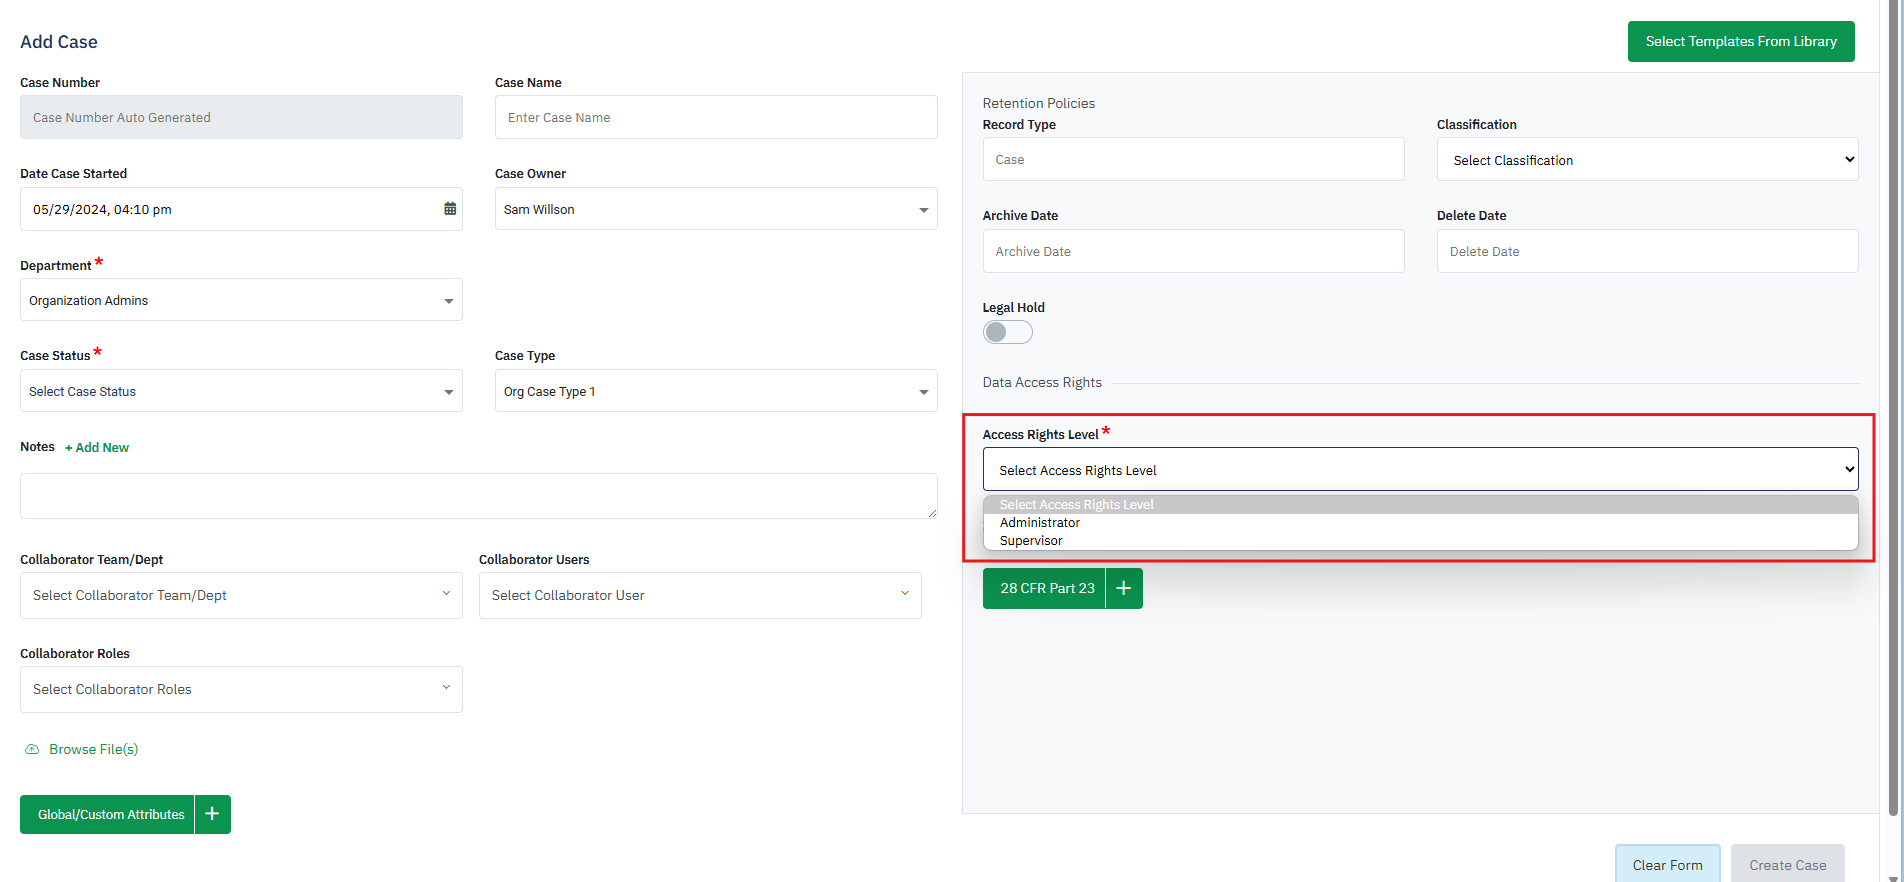Open the Select Classification dropdown
The width and height of the screenshot is (1904, 882).
(x=1647, y=160)
